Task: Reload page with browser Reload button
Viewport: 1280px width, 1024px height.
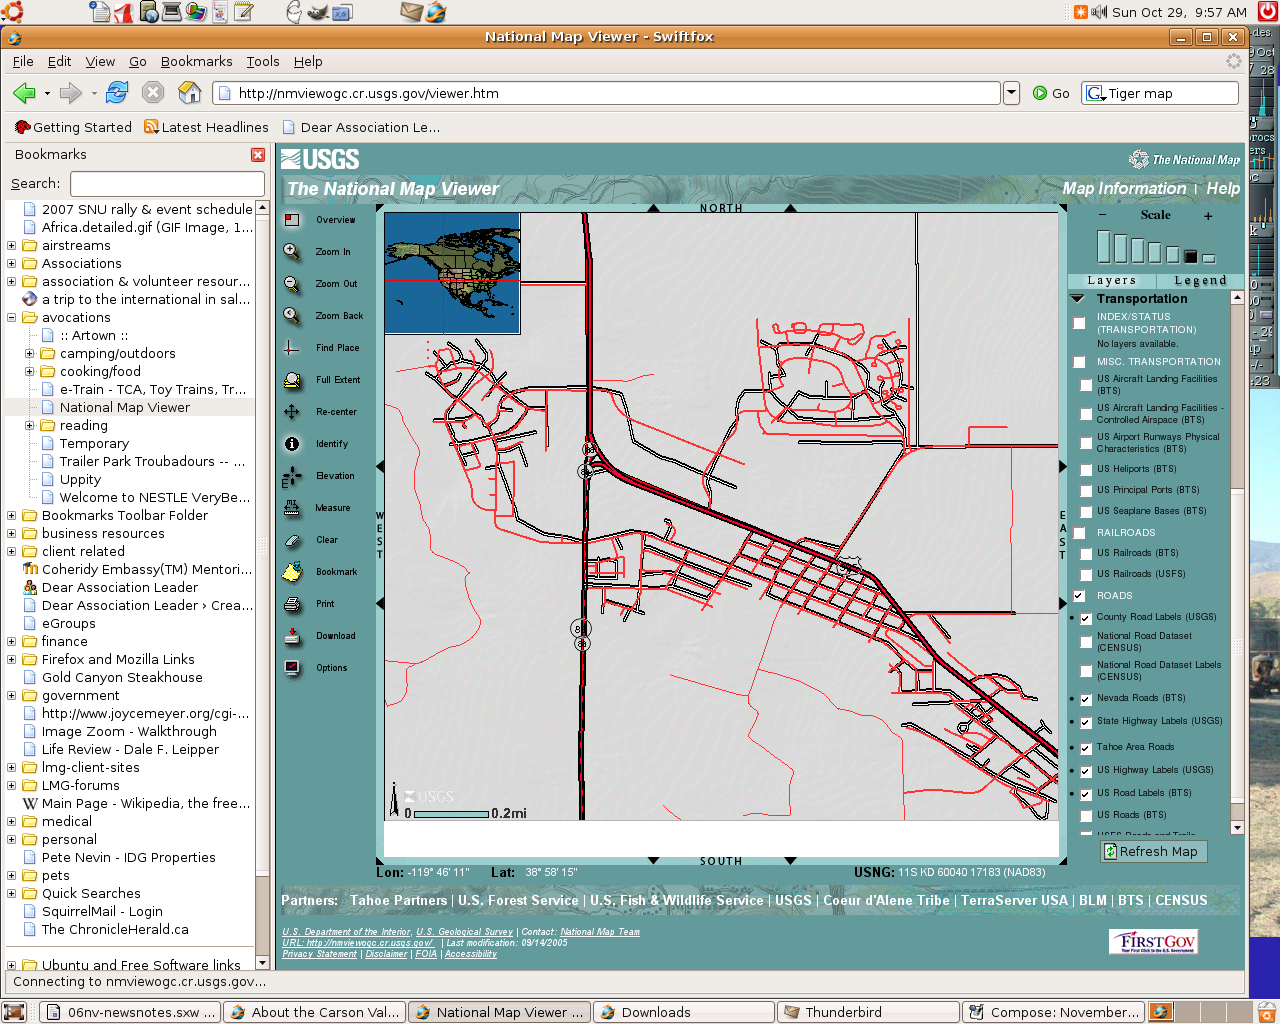Action: click(x=117, y=93)
